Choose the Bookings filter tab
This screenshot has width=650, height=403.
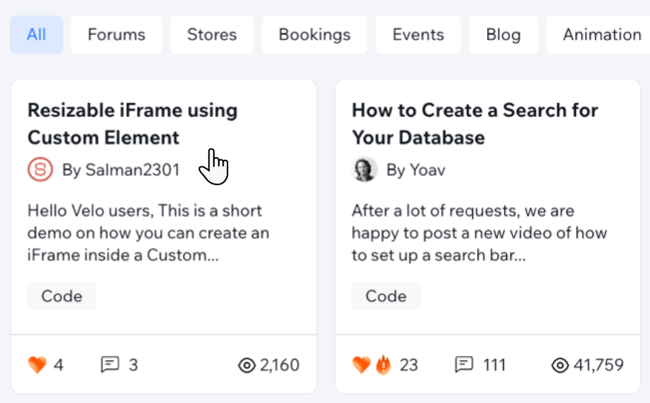pyautogui.click(x=315, y=35)
